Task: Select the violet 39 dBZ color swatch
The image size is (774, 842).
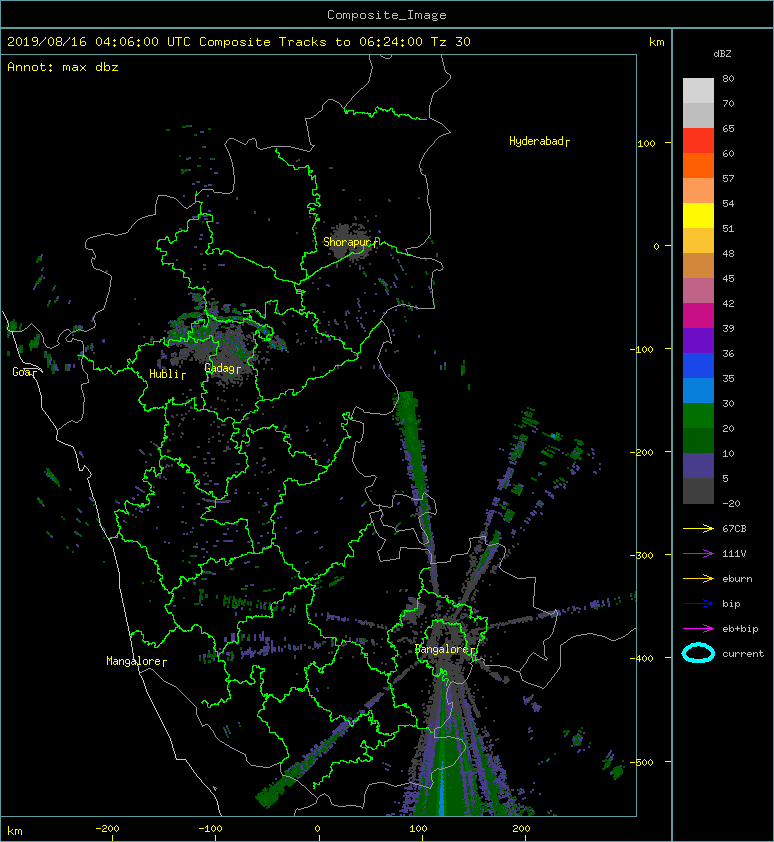Action: click(x=698, y=340)
